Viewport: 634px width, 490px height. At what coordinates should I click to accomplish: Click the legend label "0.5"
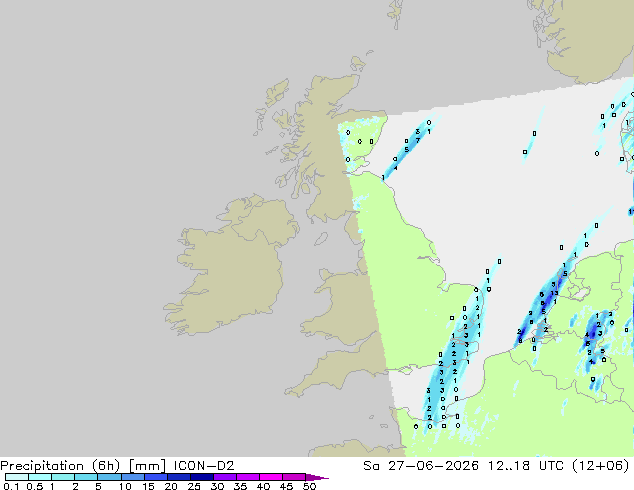tap(34, 486)
